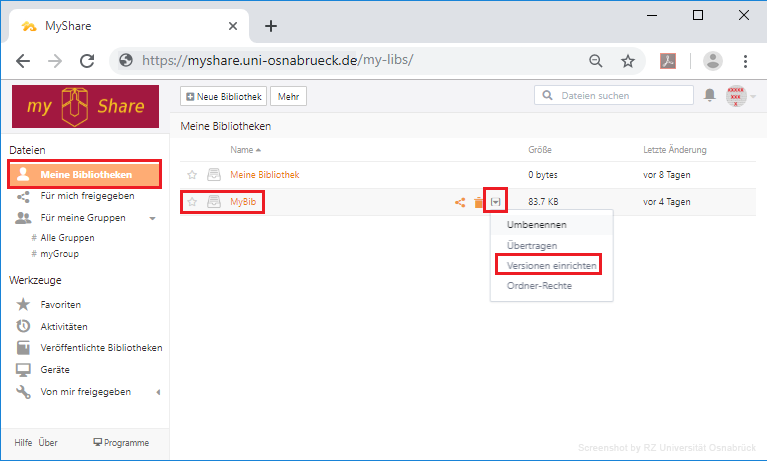
Task: Delete the MyBib library via trash icon
Action: tap(478, 202)
